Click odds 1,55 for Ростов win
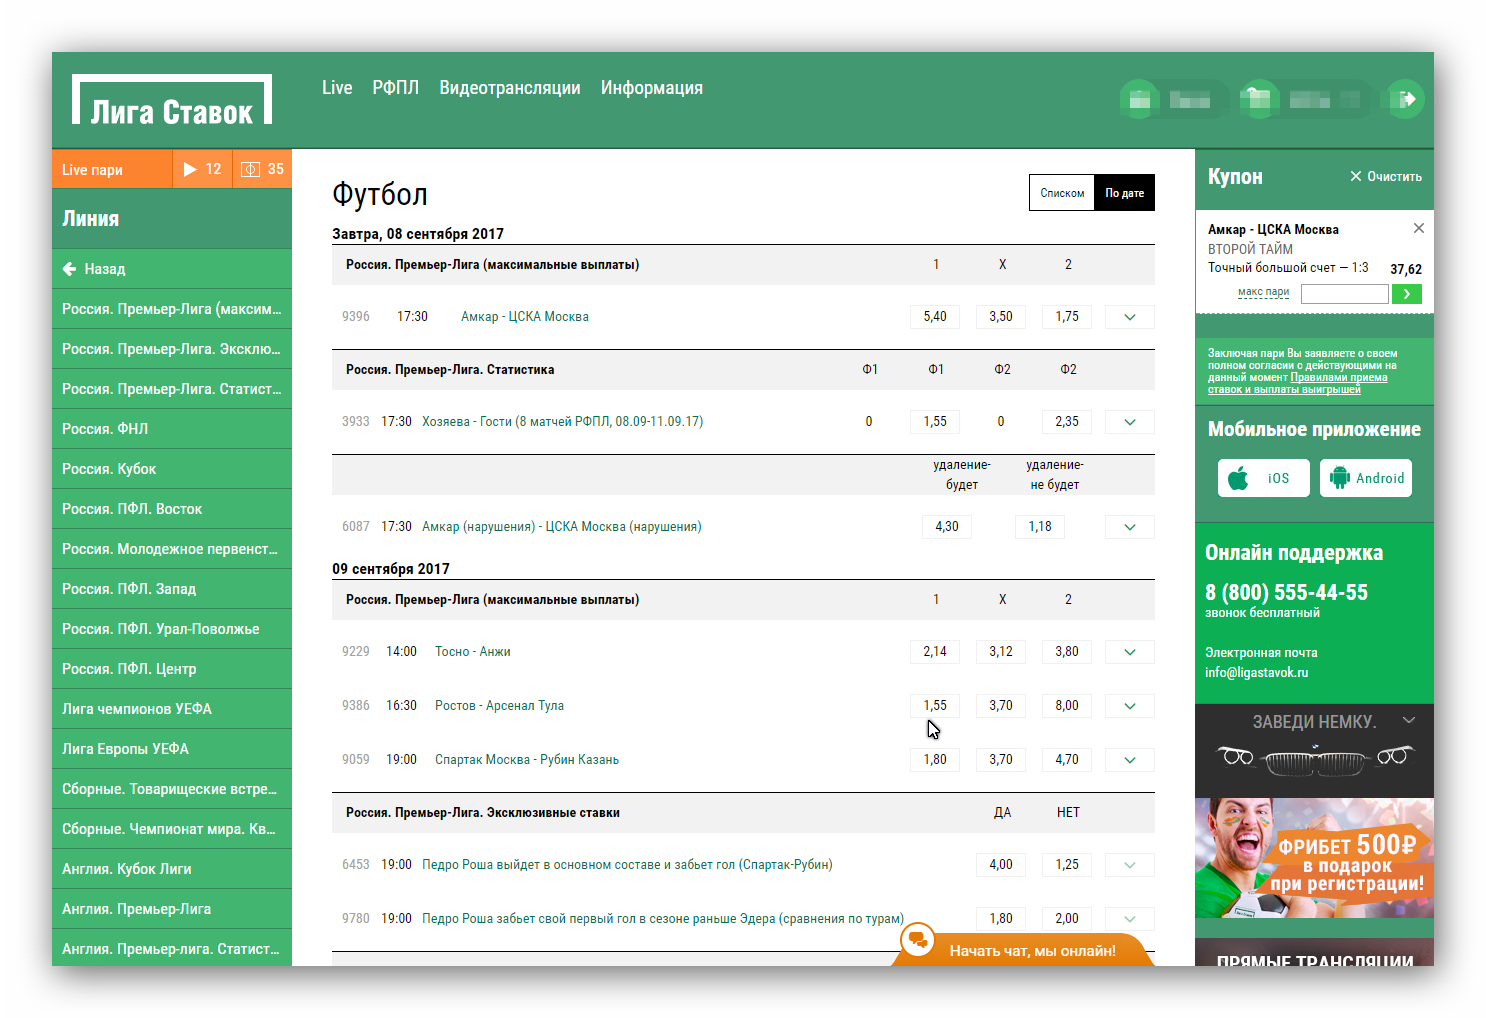Screen dimensions: 1486x1018 pyautogui.click(x=935, y=706)
